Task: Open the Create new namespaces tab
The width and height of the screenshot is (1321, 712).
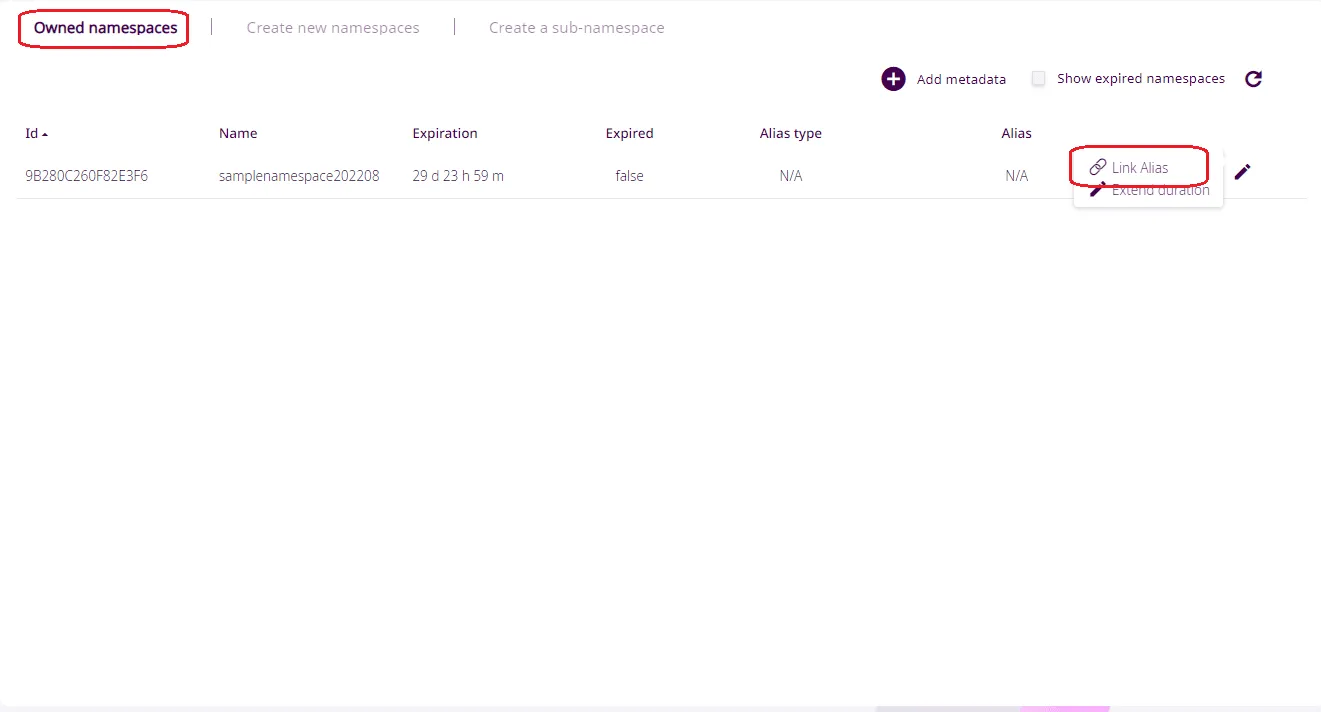Action: tap(333, 28)
